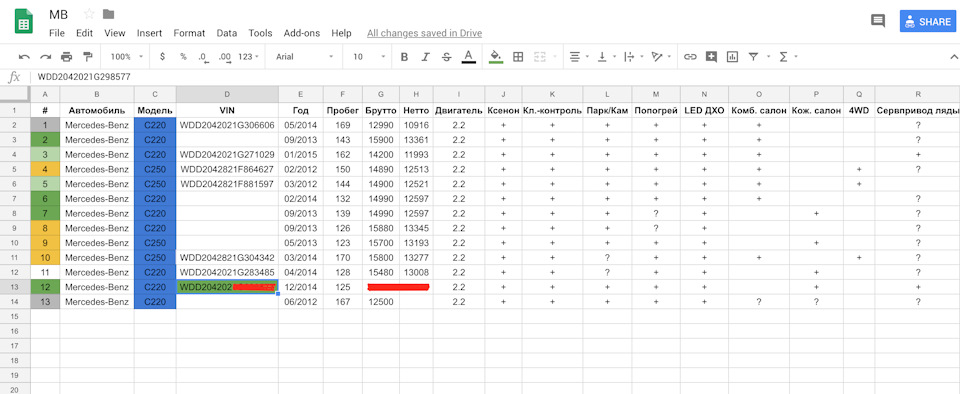Select column R header
This screenshot has width=960, height=394.
click(917, 94)
